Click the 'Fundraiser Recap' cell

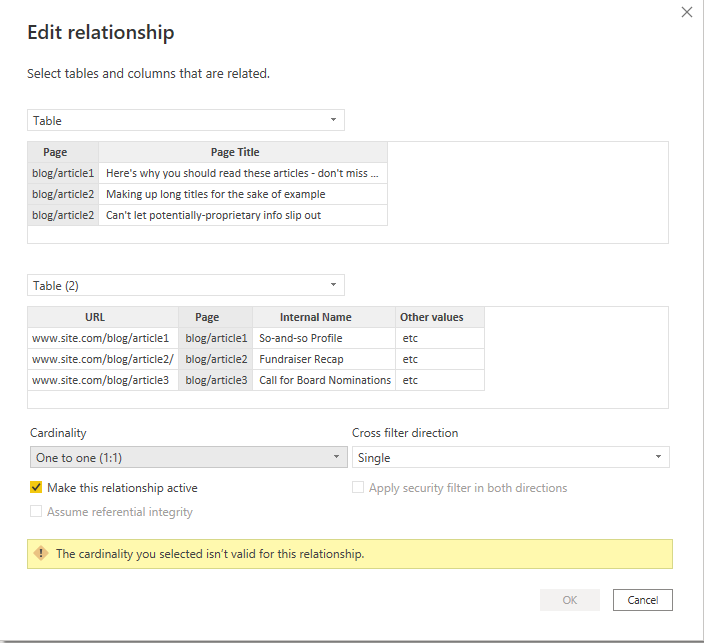tap(324, 359)
